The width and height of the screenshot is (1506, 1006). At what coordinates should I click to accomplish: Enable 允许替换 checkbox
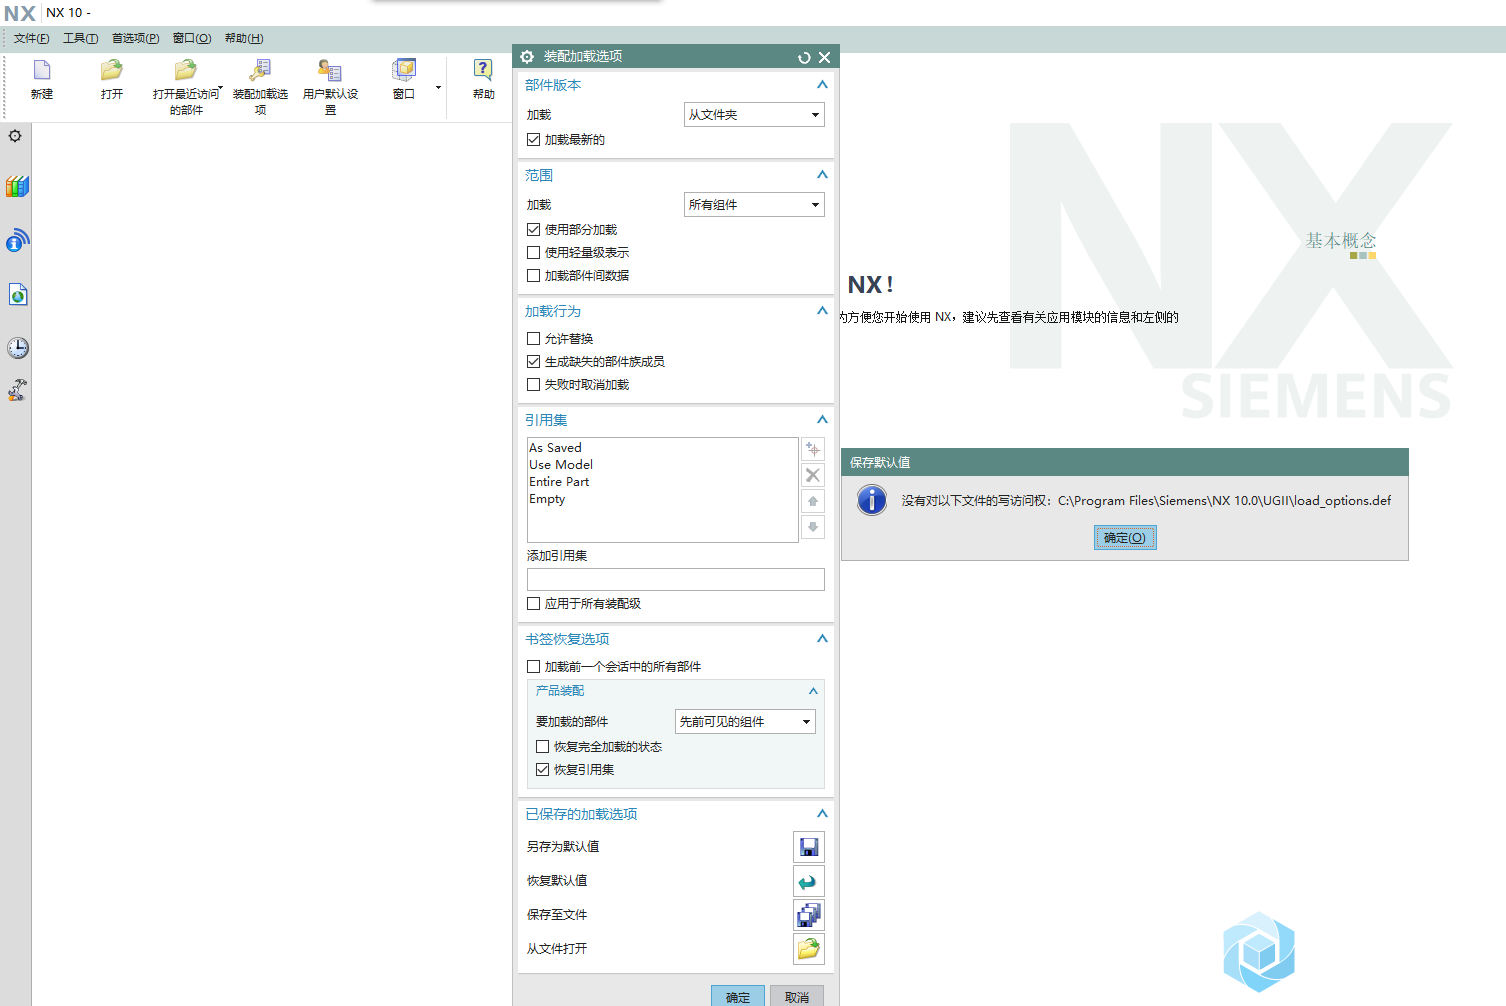533,339
